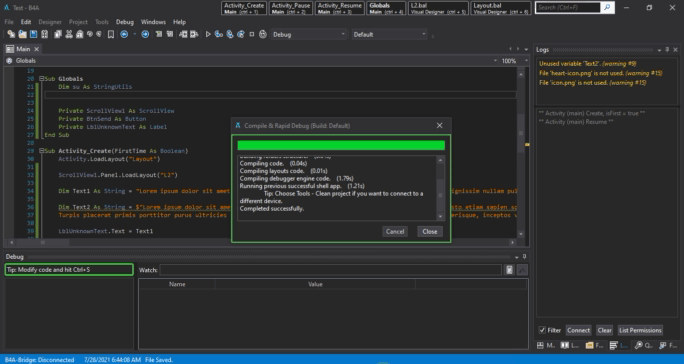The width and height of the screenshot is (684, 364).
Task: Jump to Activity_Resume shortcut tab
Action: click(x=339, y=8)
